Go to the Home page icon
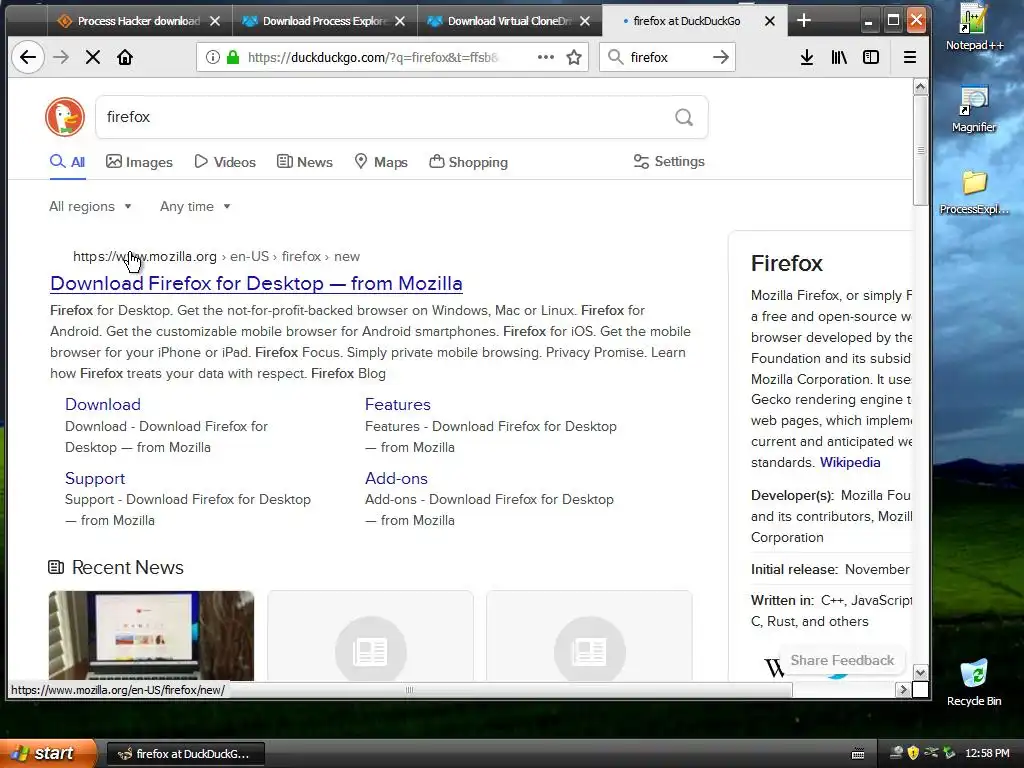The width and height of the screenshot is (1024, 768). click(x=125, y=57)
